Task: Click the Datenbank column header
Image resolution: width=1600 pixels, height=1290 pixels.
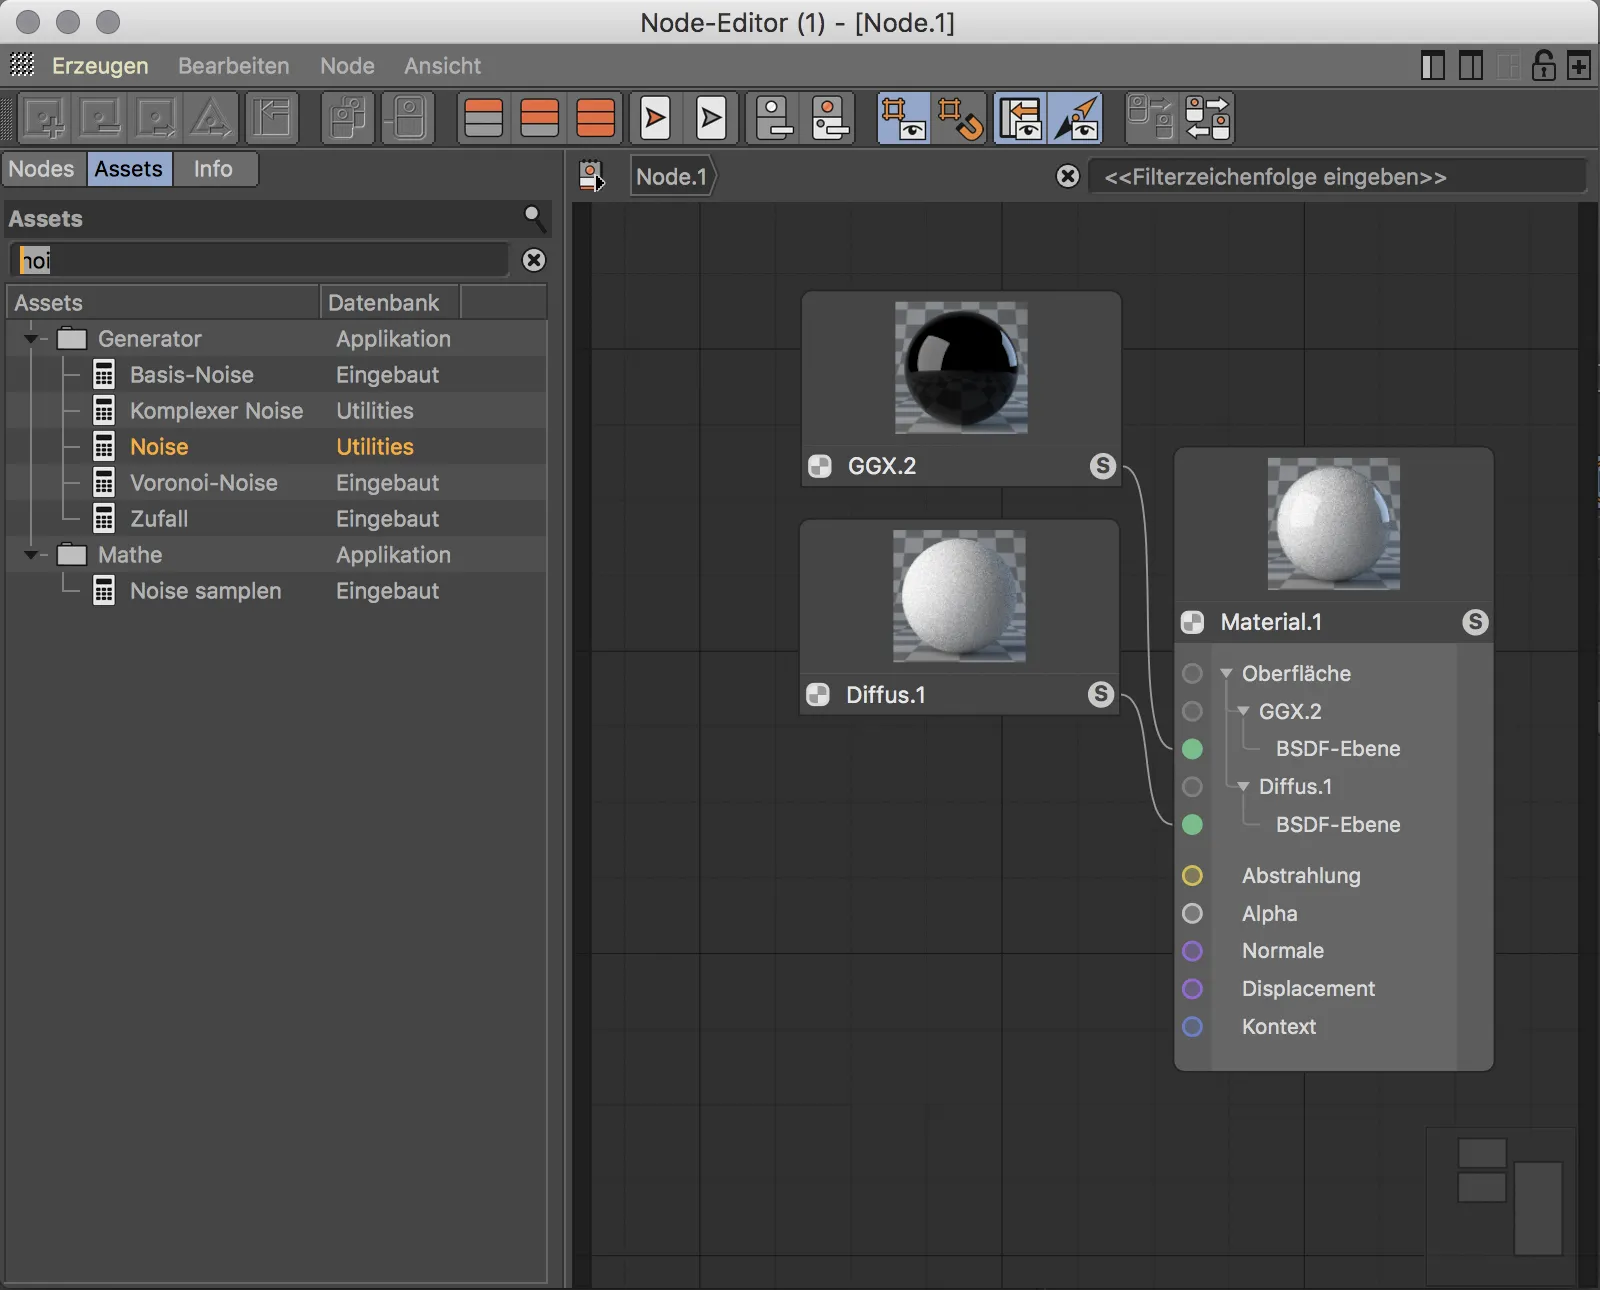Action: (x=390, y=302)
